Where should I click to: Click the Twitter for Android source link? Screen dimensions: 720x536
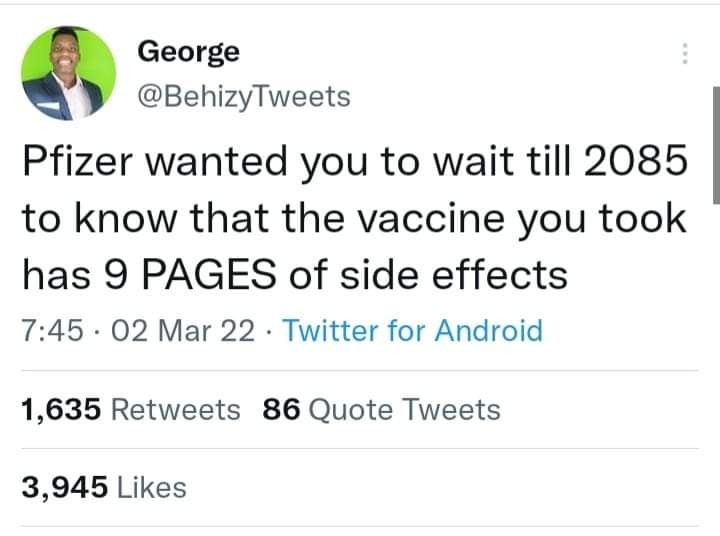(x=413, y=330)
